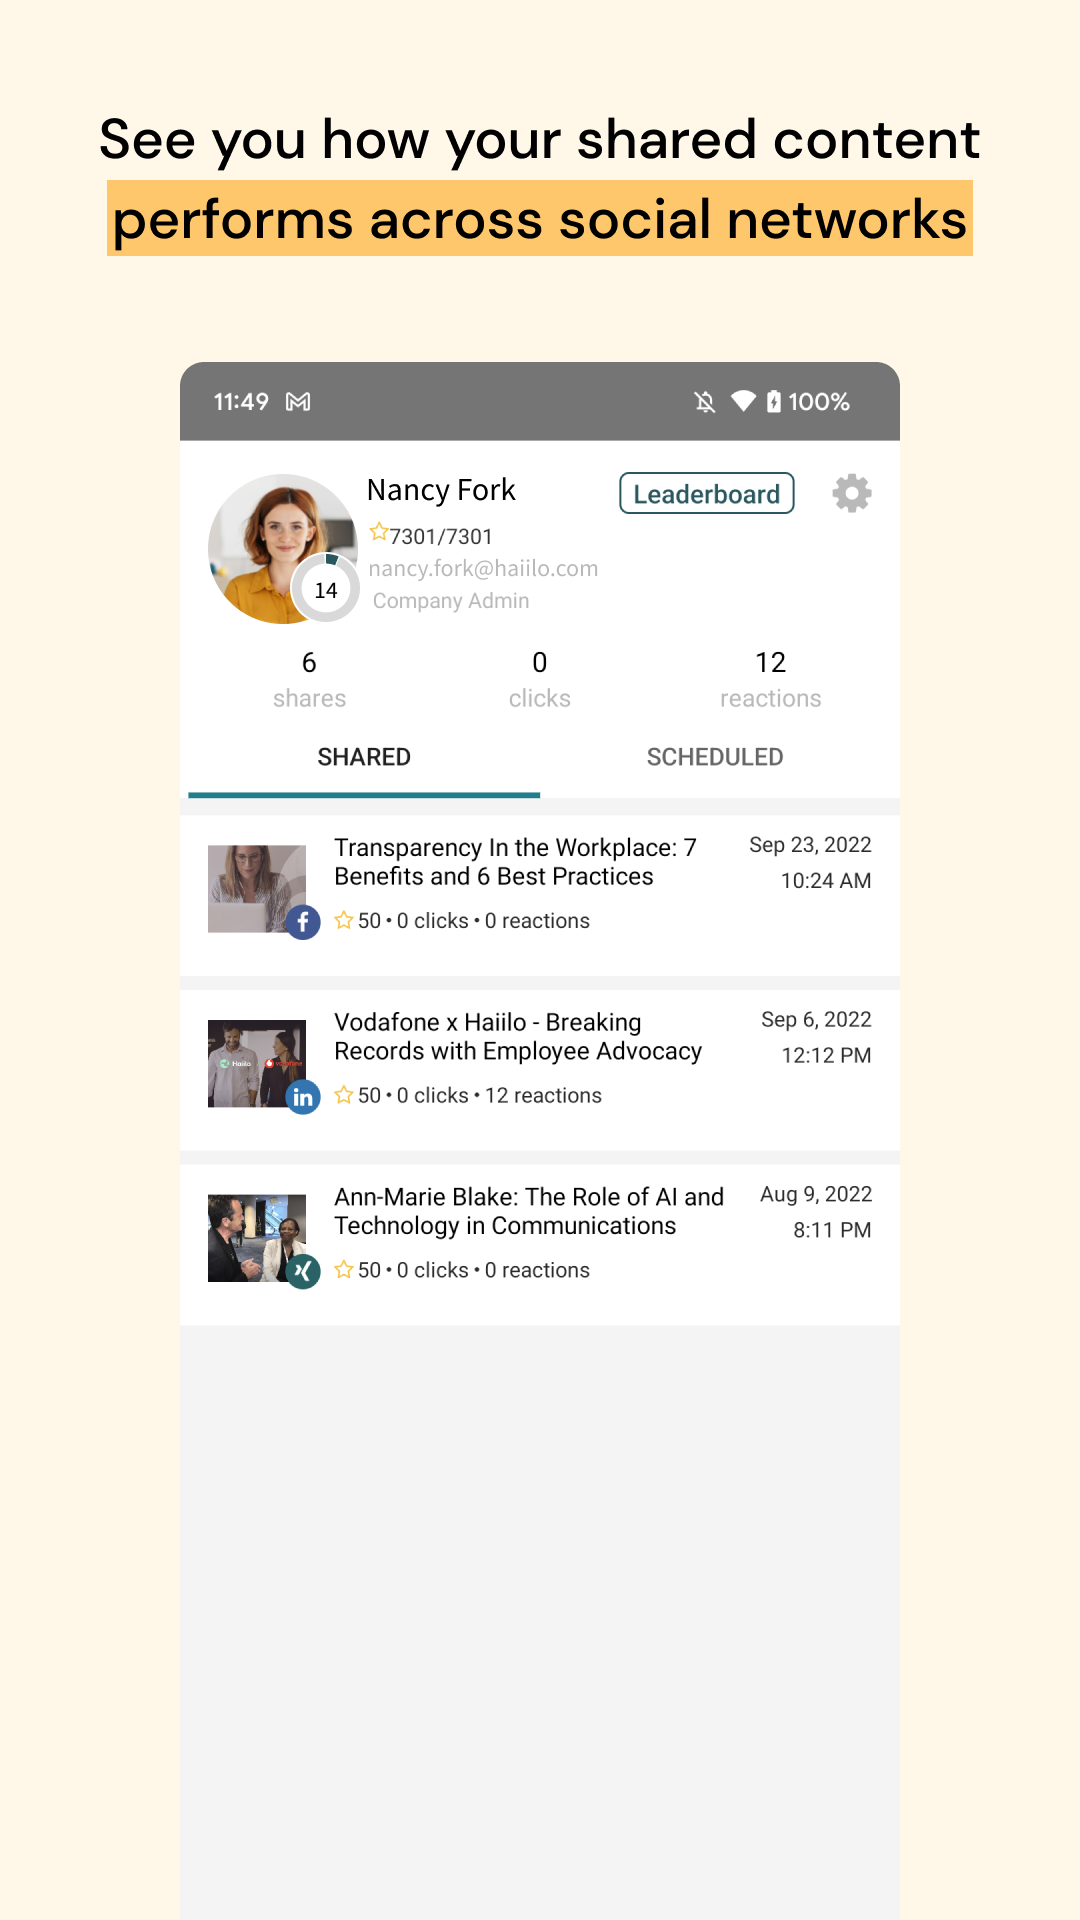Open Vodafone x Haiilo post thumbnail
This screenshot has width=1080, height=1920.
pyautogui.click(x=257, y=1064)
